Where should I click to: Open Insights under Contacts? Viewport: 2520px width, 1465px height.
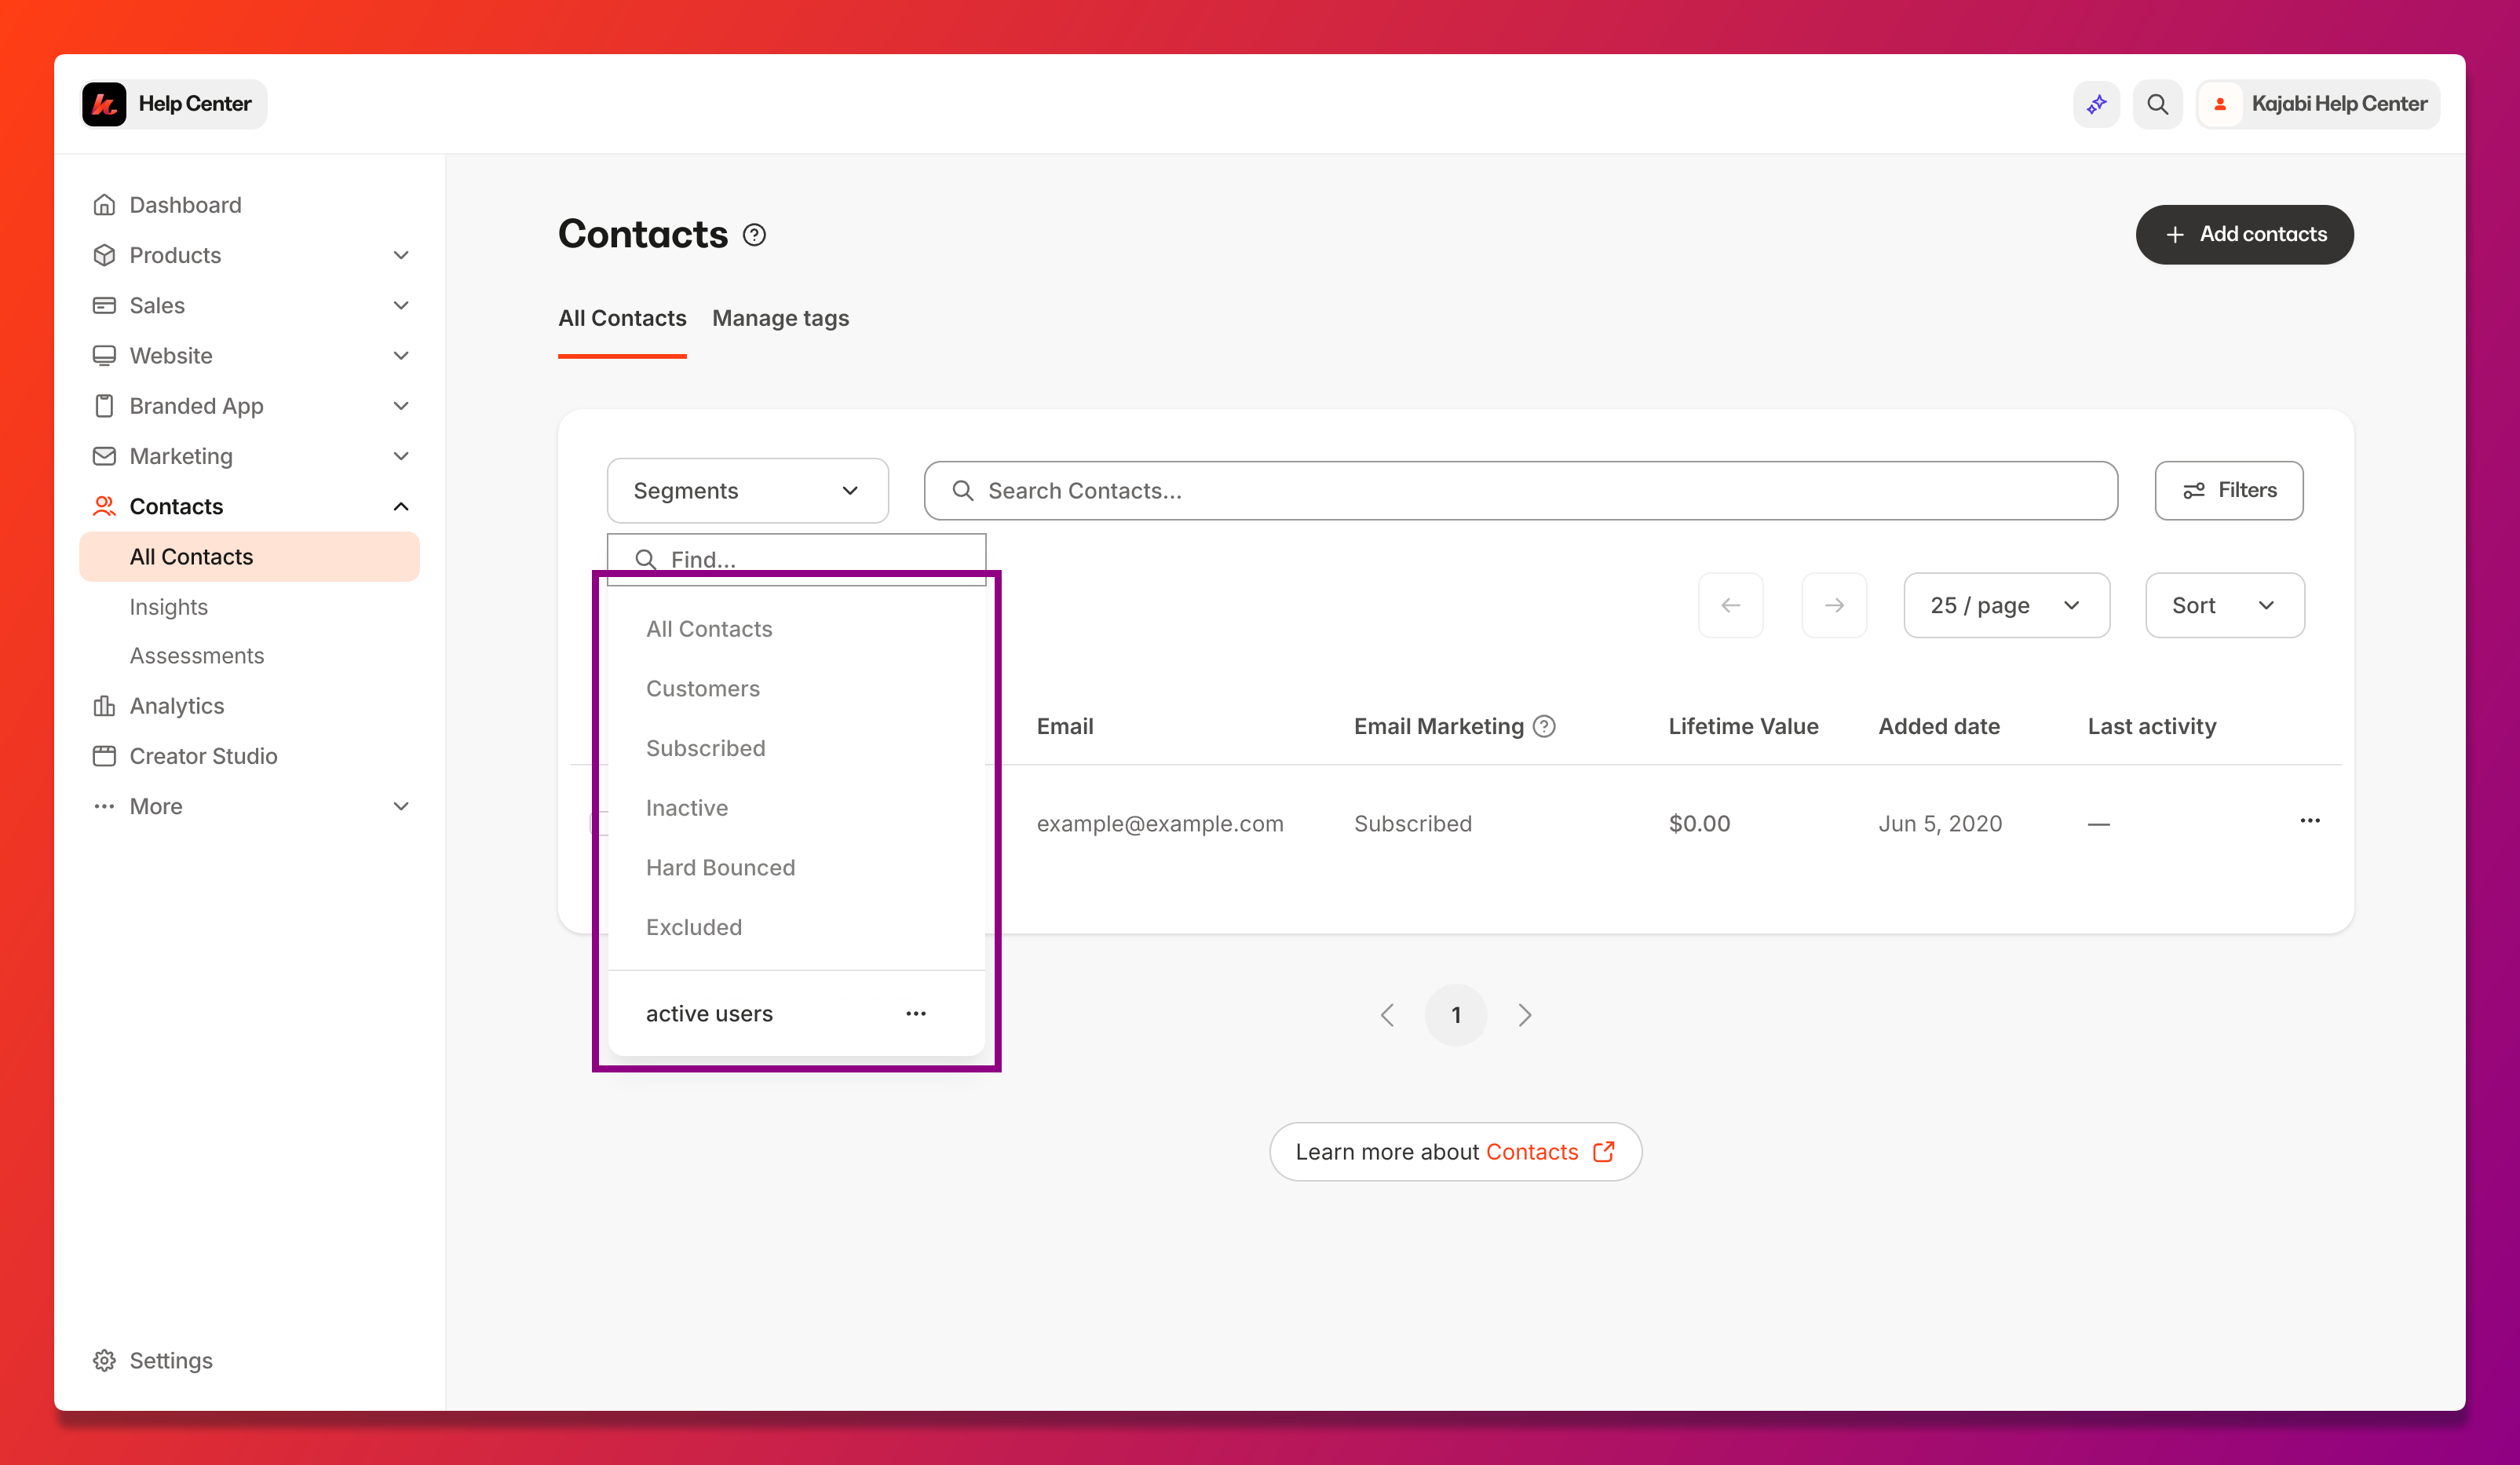click(168, 607)
